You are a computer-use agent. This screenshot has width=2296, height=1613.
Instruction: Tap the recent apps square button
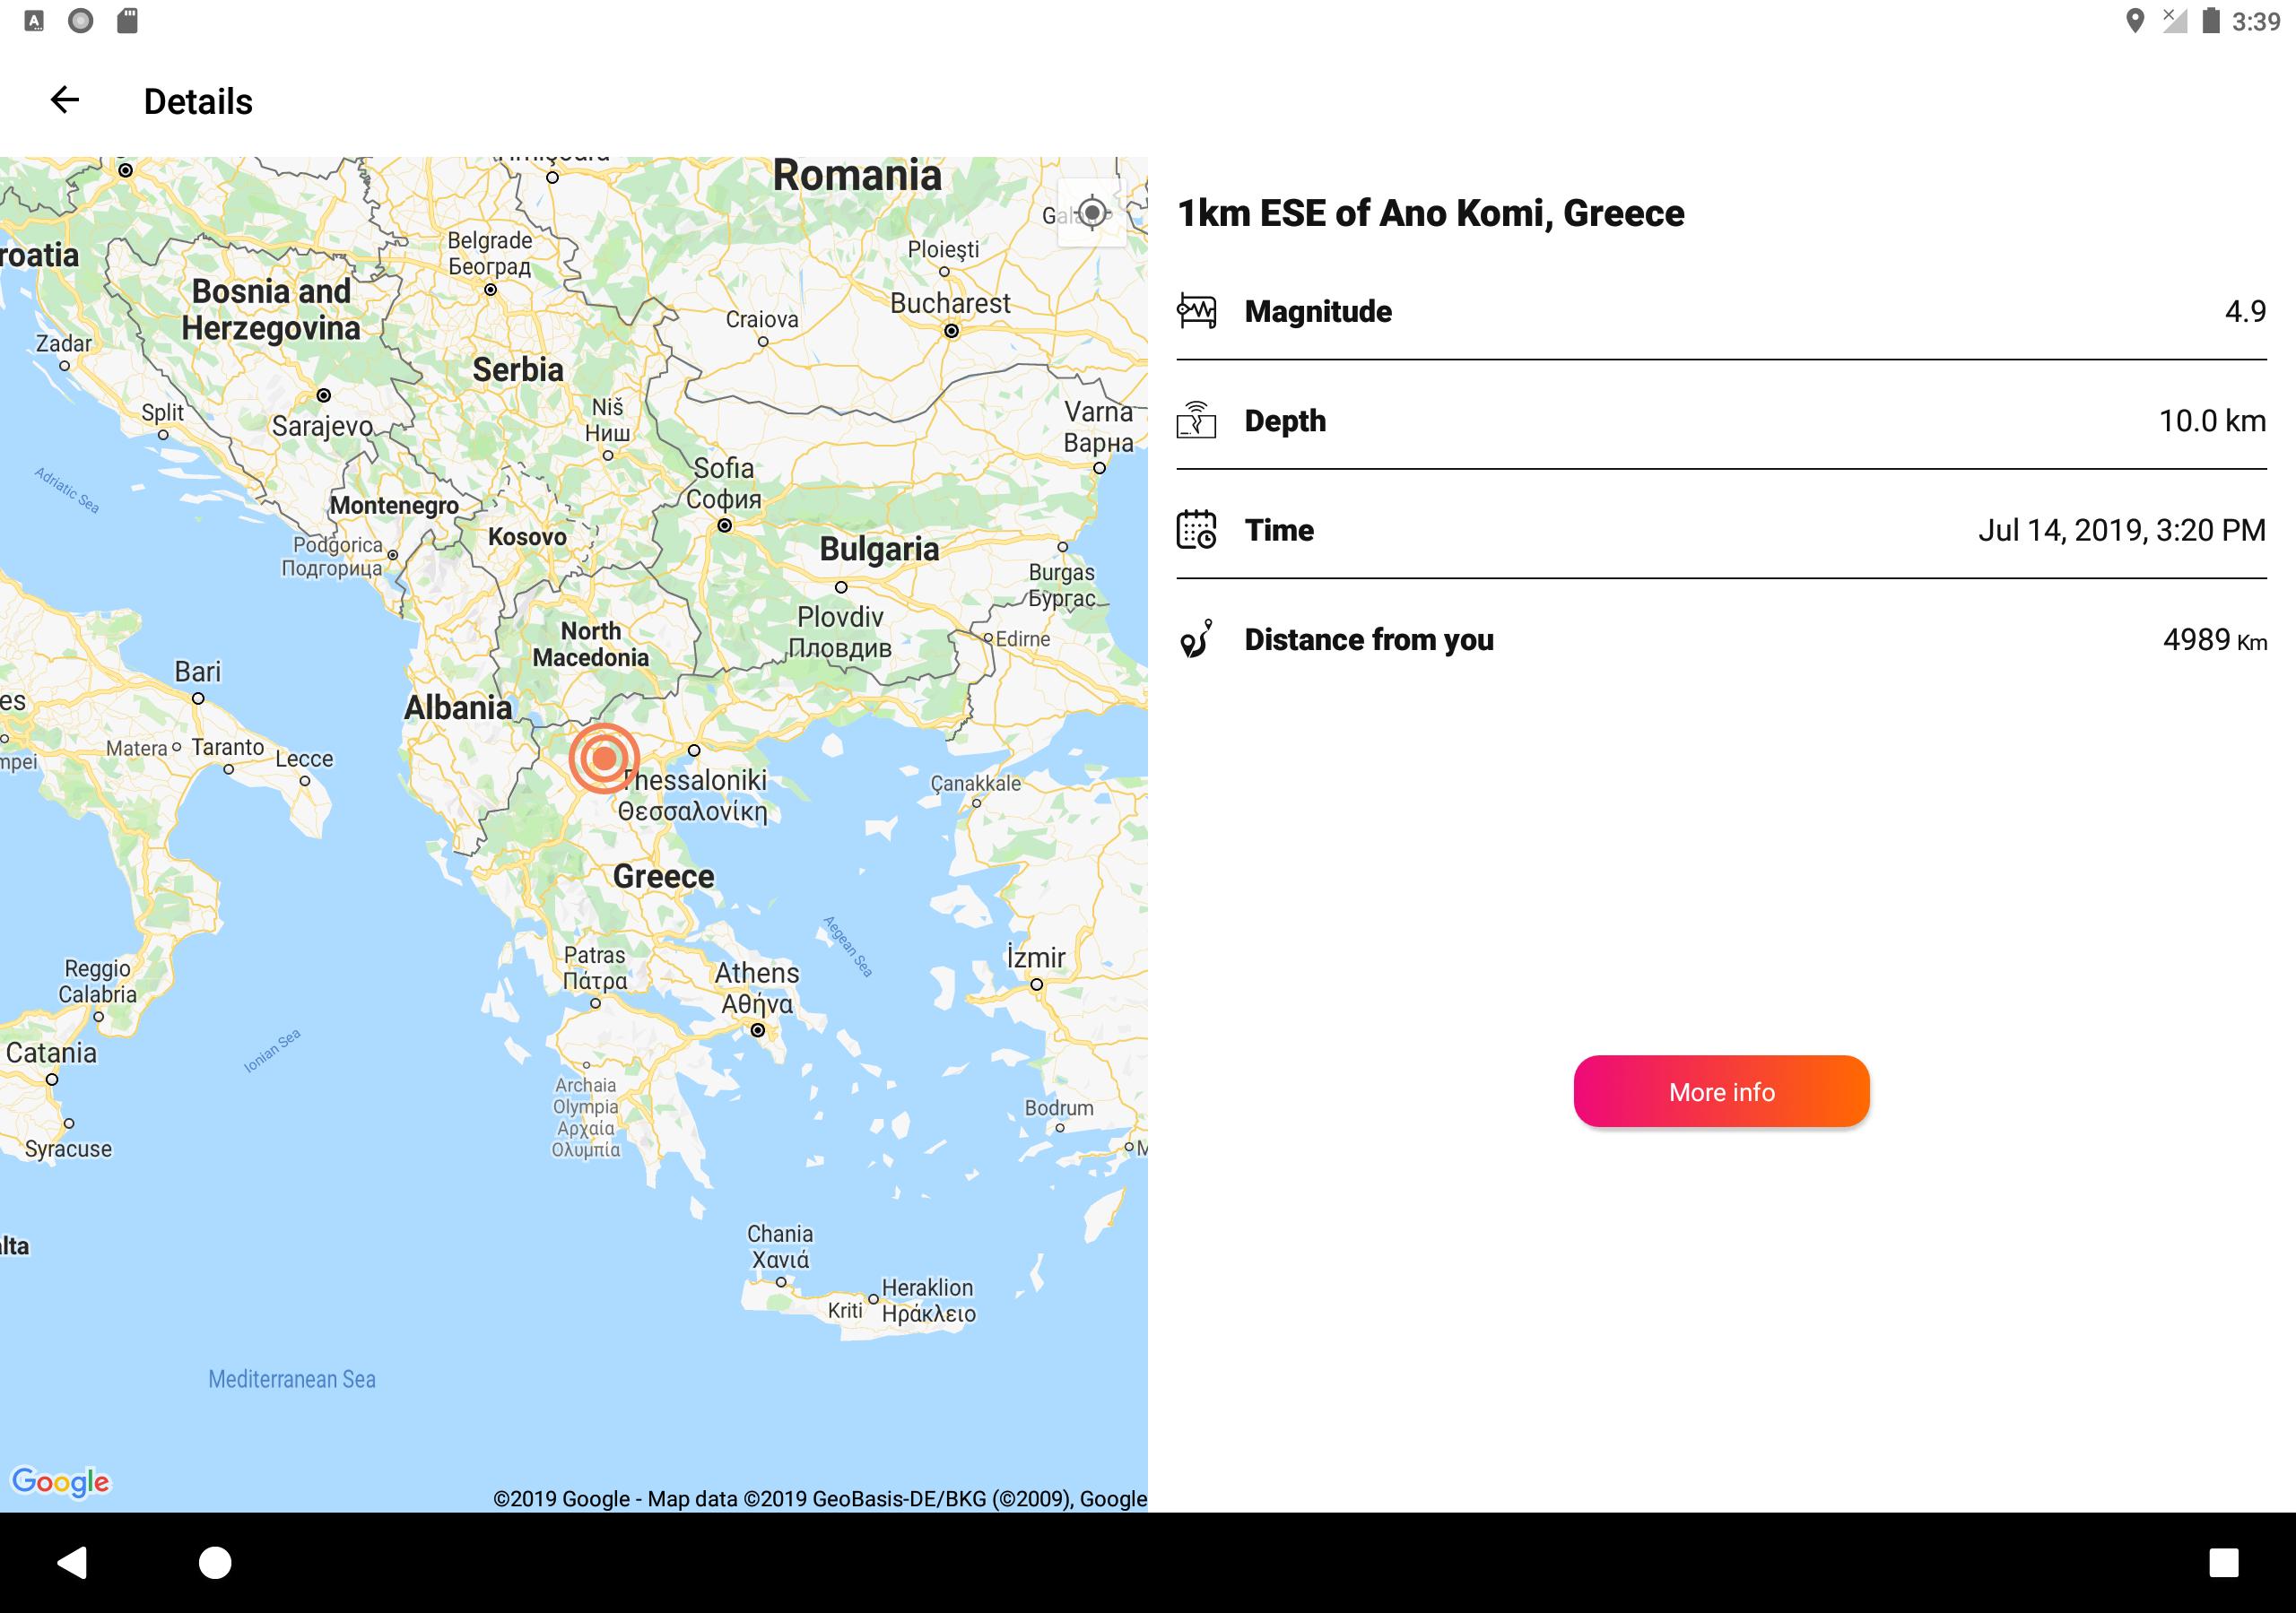tap(2223, 1562)
